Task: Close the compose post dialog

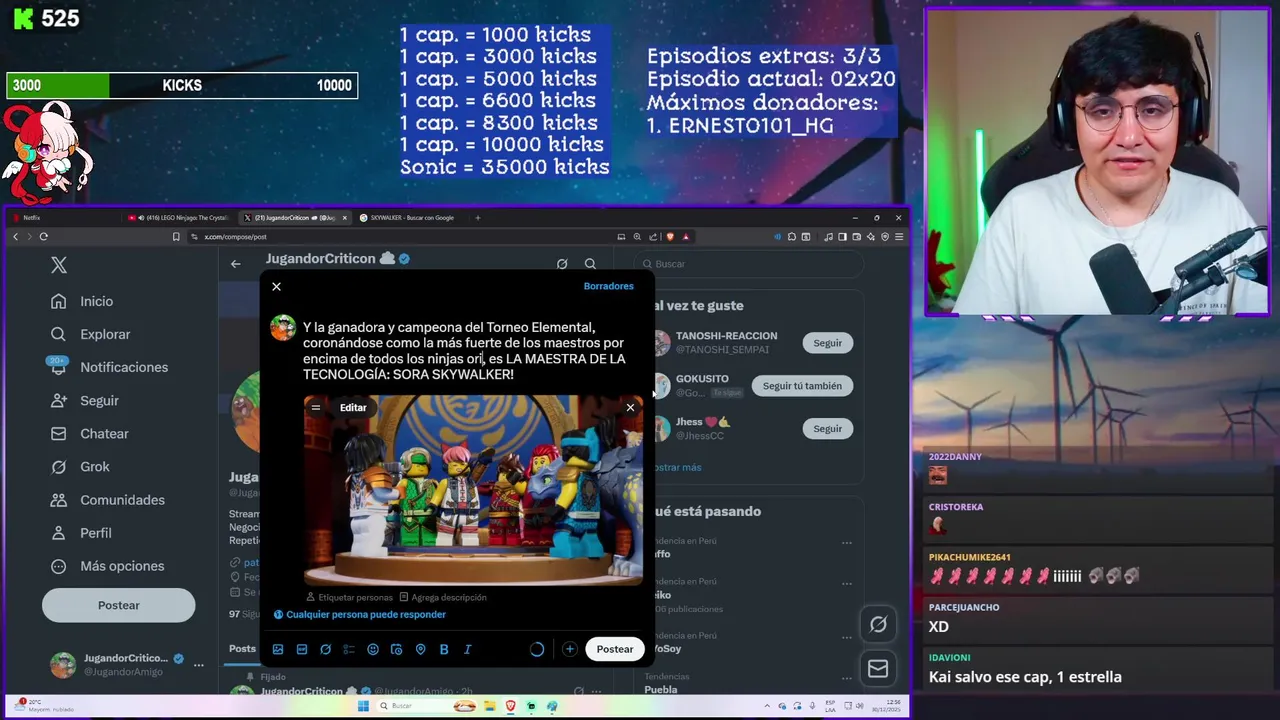Action: [x=276, y=287]
